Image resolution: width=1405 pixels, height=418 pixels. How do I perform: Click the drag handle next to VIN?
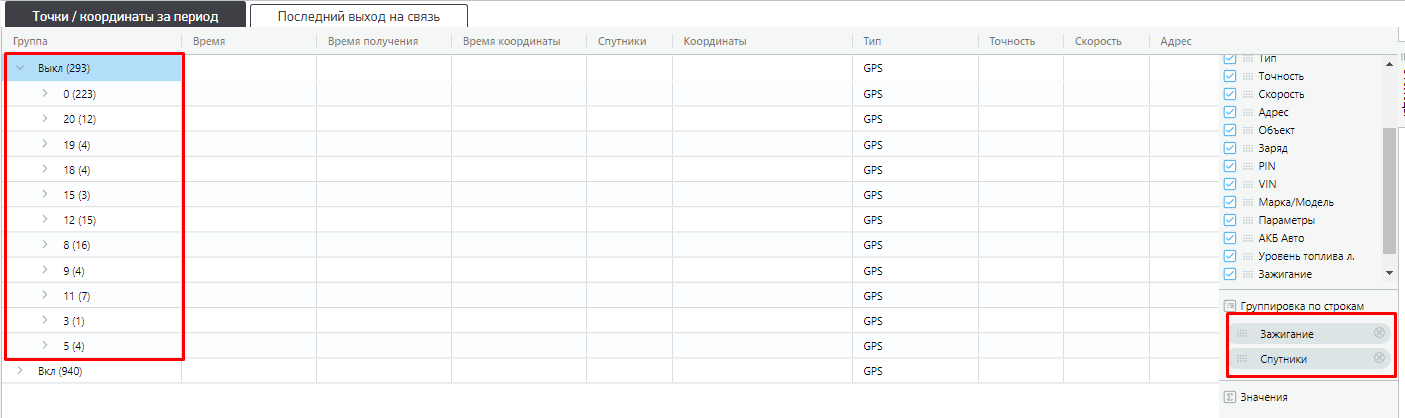pos(1248,184)
